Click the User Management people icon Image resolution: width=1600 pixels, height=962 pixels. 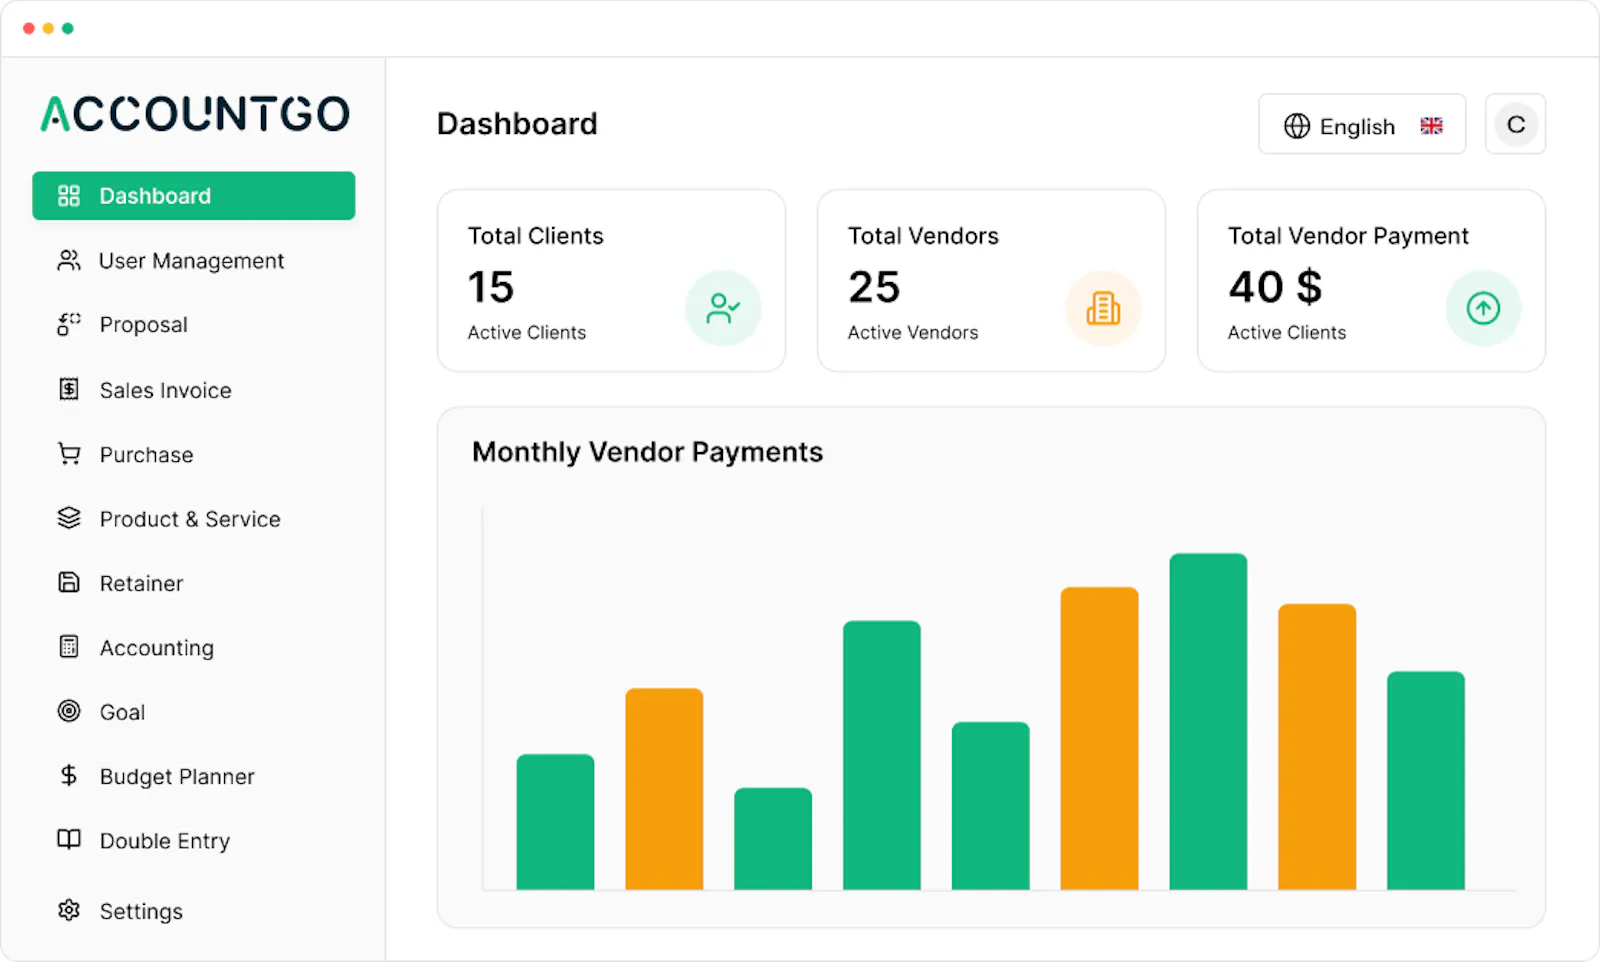point(69,261)
